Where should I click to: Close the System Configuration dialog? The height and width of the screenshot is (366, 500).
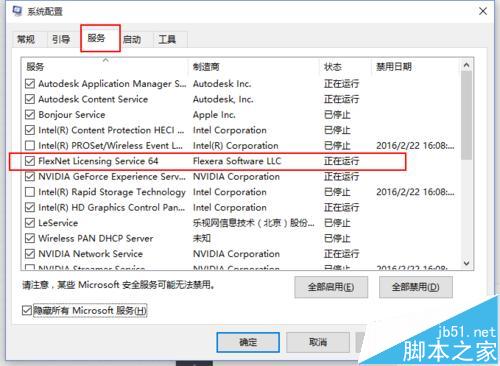click(483, 11)
